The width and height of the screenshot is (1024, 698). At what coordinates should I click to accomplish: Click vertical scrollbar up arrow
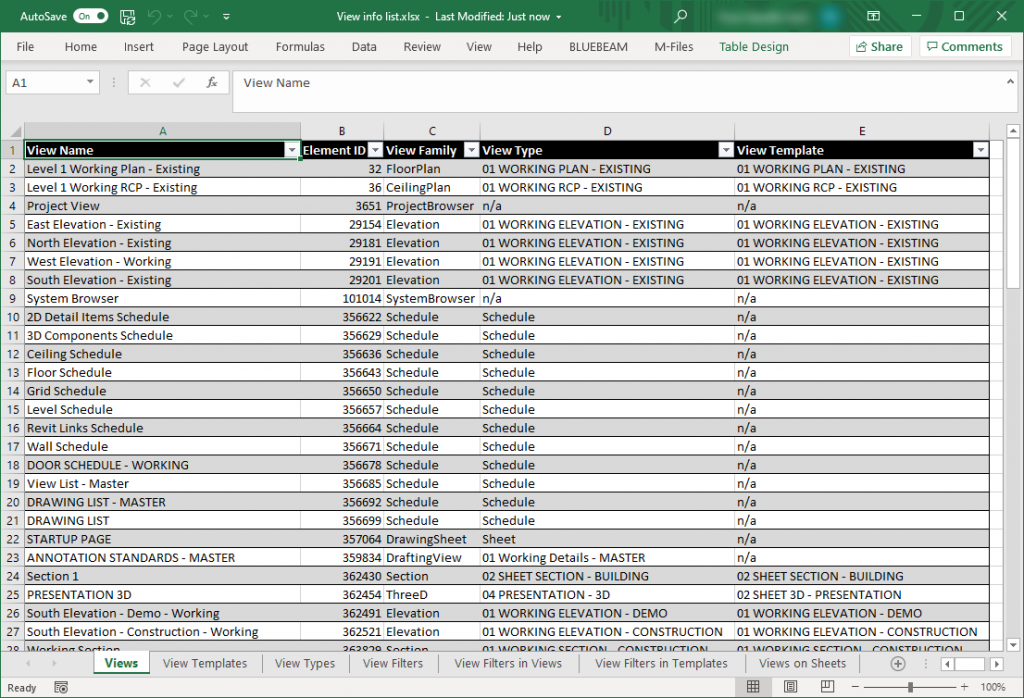pos(1013,131)
